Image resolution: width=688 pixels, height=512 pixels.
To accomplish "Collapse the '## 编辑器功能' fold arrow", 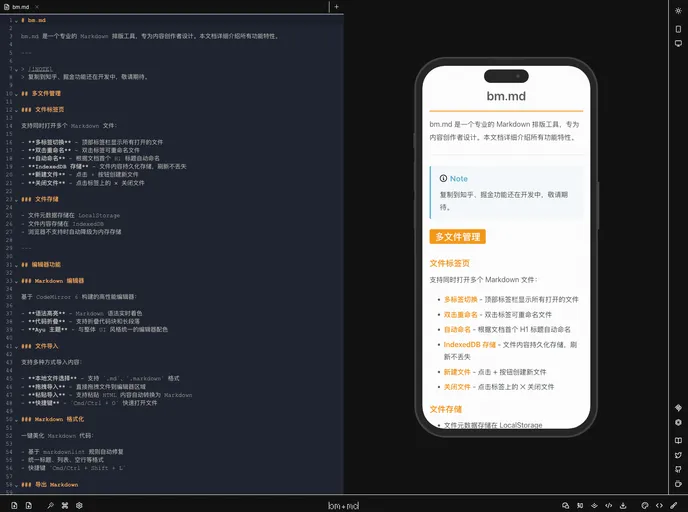I will coord(16,265).
